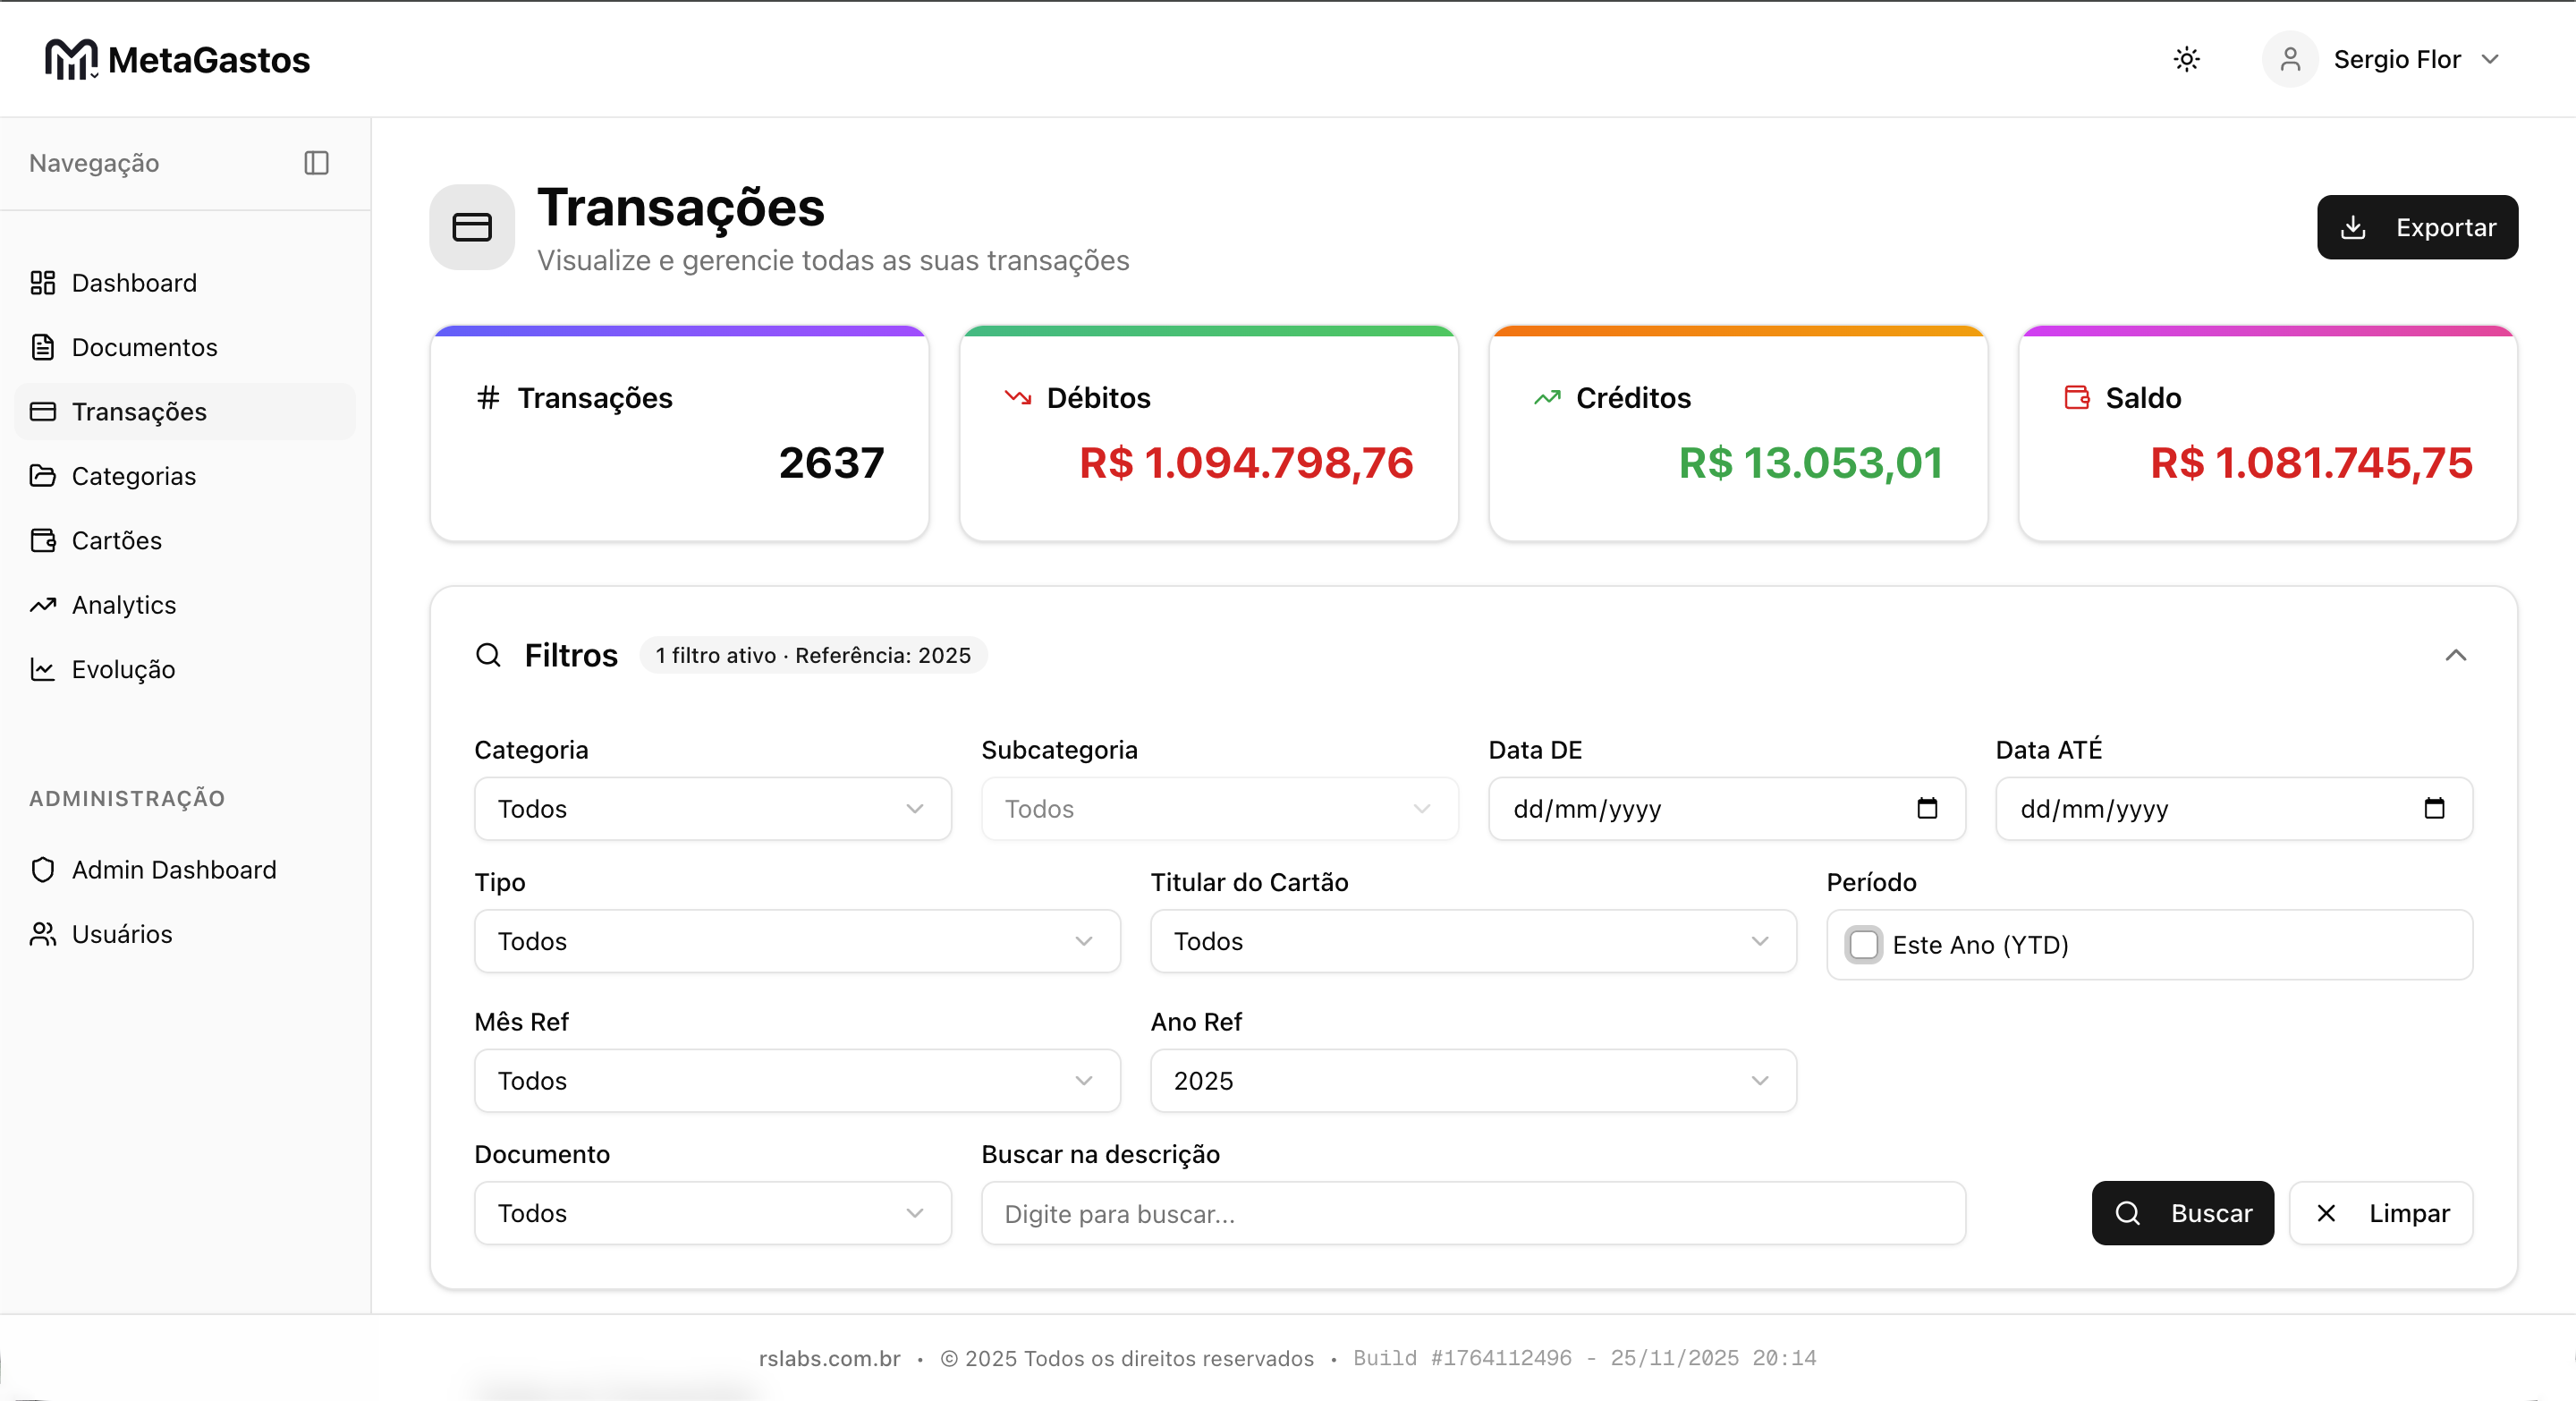The width and height of the screenshot is (2576, 1401).
Task: Click the calendar icon in Data DE
Action: point(1927,808)
